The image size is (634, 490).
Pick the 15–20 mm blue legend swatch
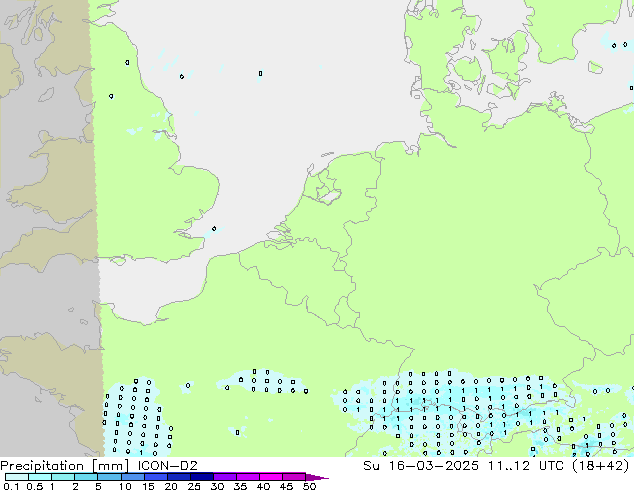[x=155, y=477]
